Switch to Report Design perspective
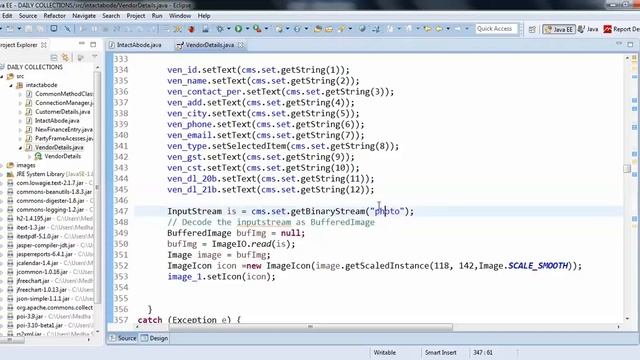Viewport: 640px width, 360px height. click(622, 29)
